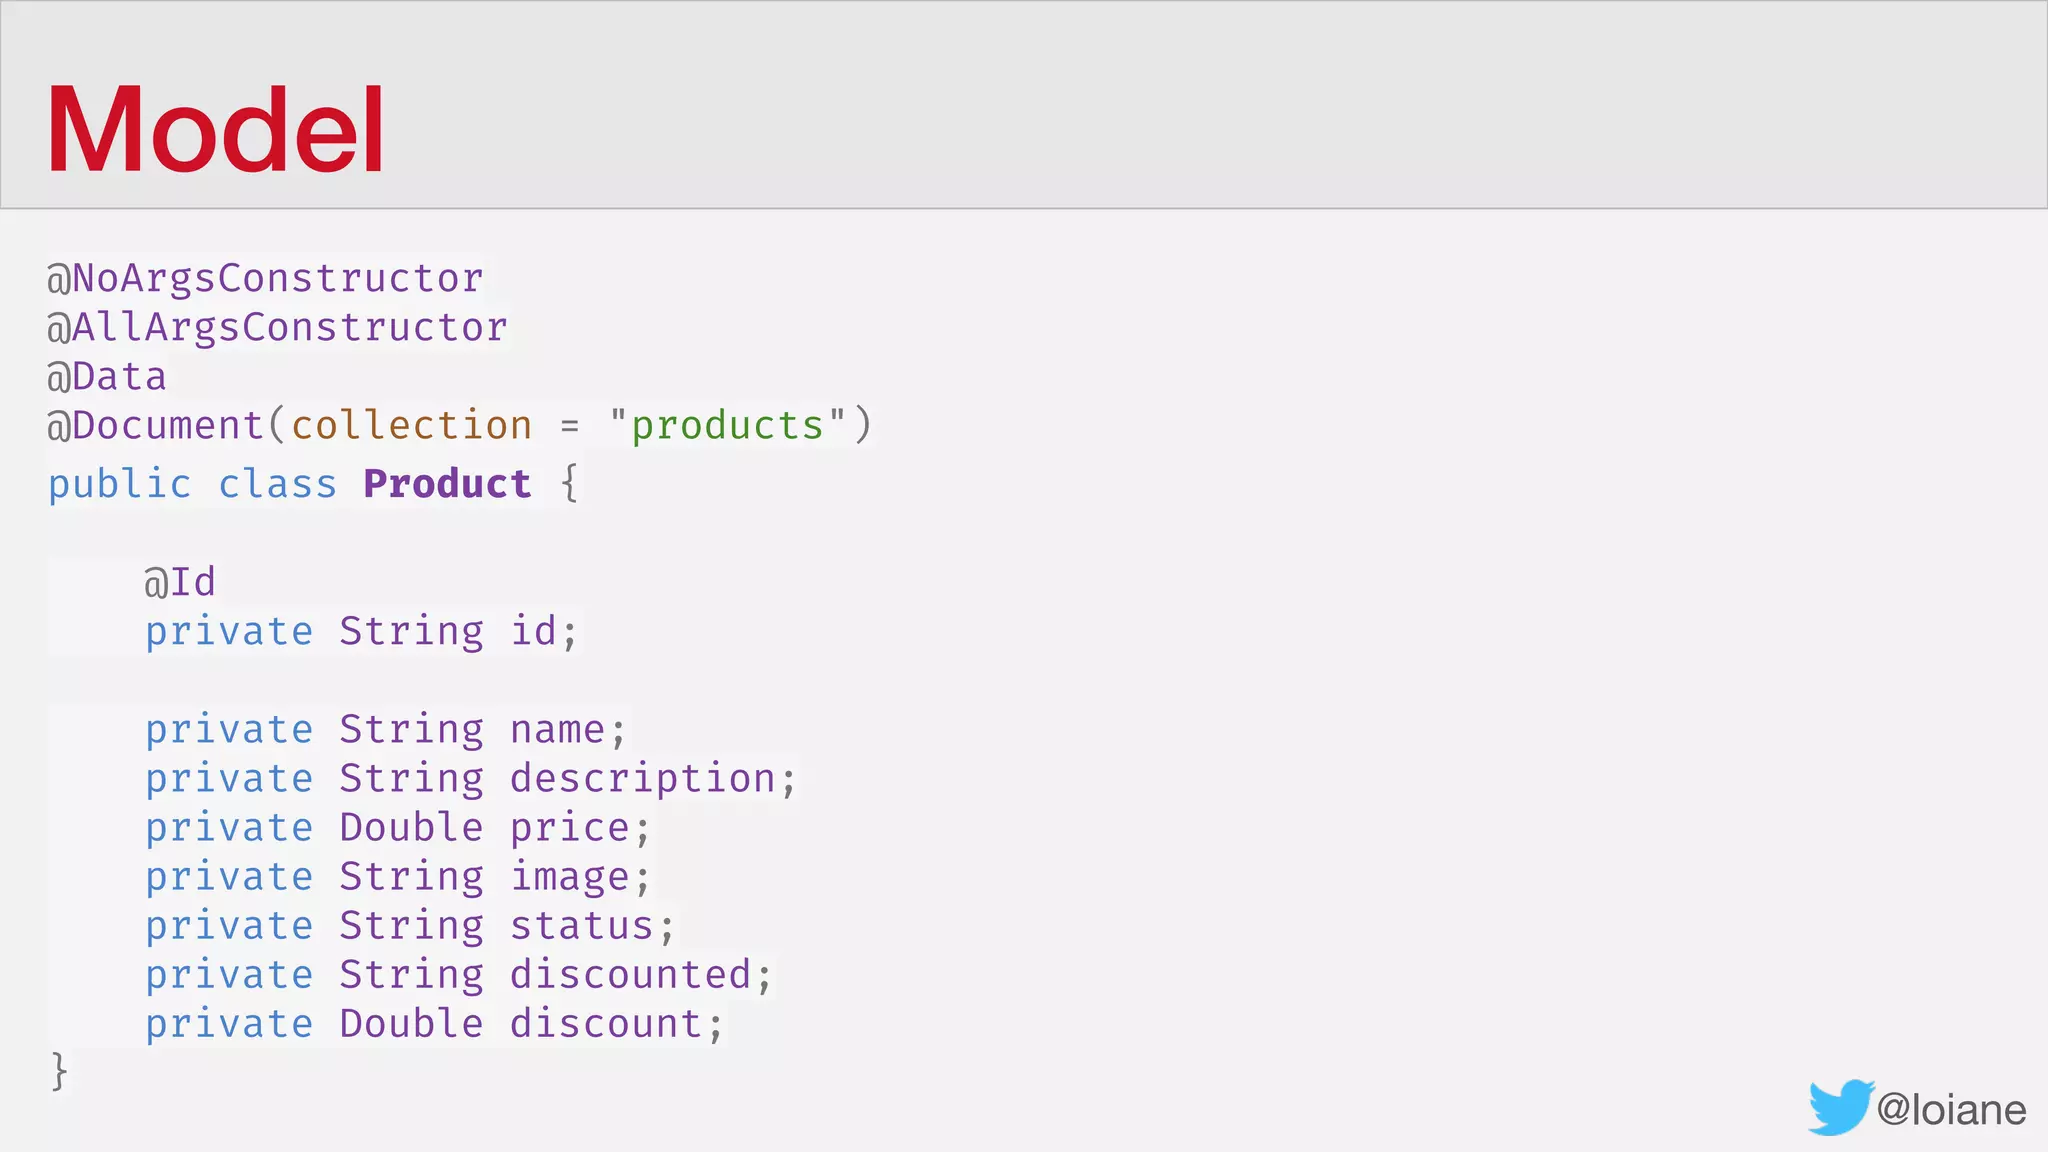The image size is (2048, 1152).
Task: Click the private String status line
Action: [410, 926]
